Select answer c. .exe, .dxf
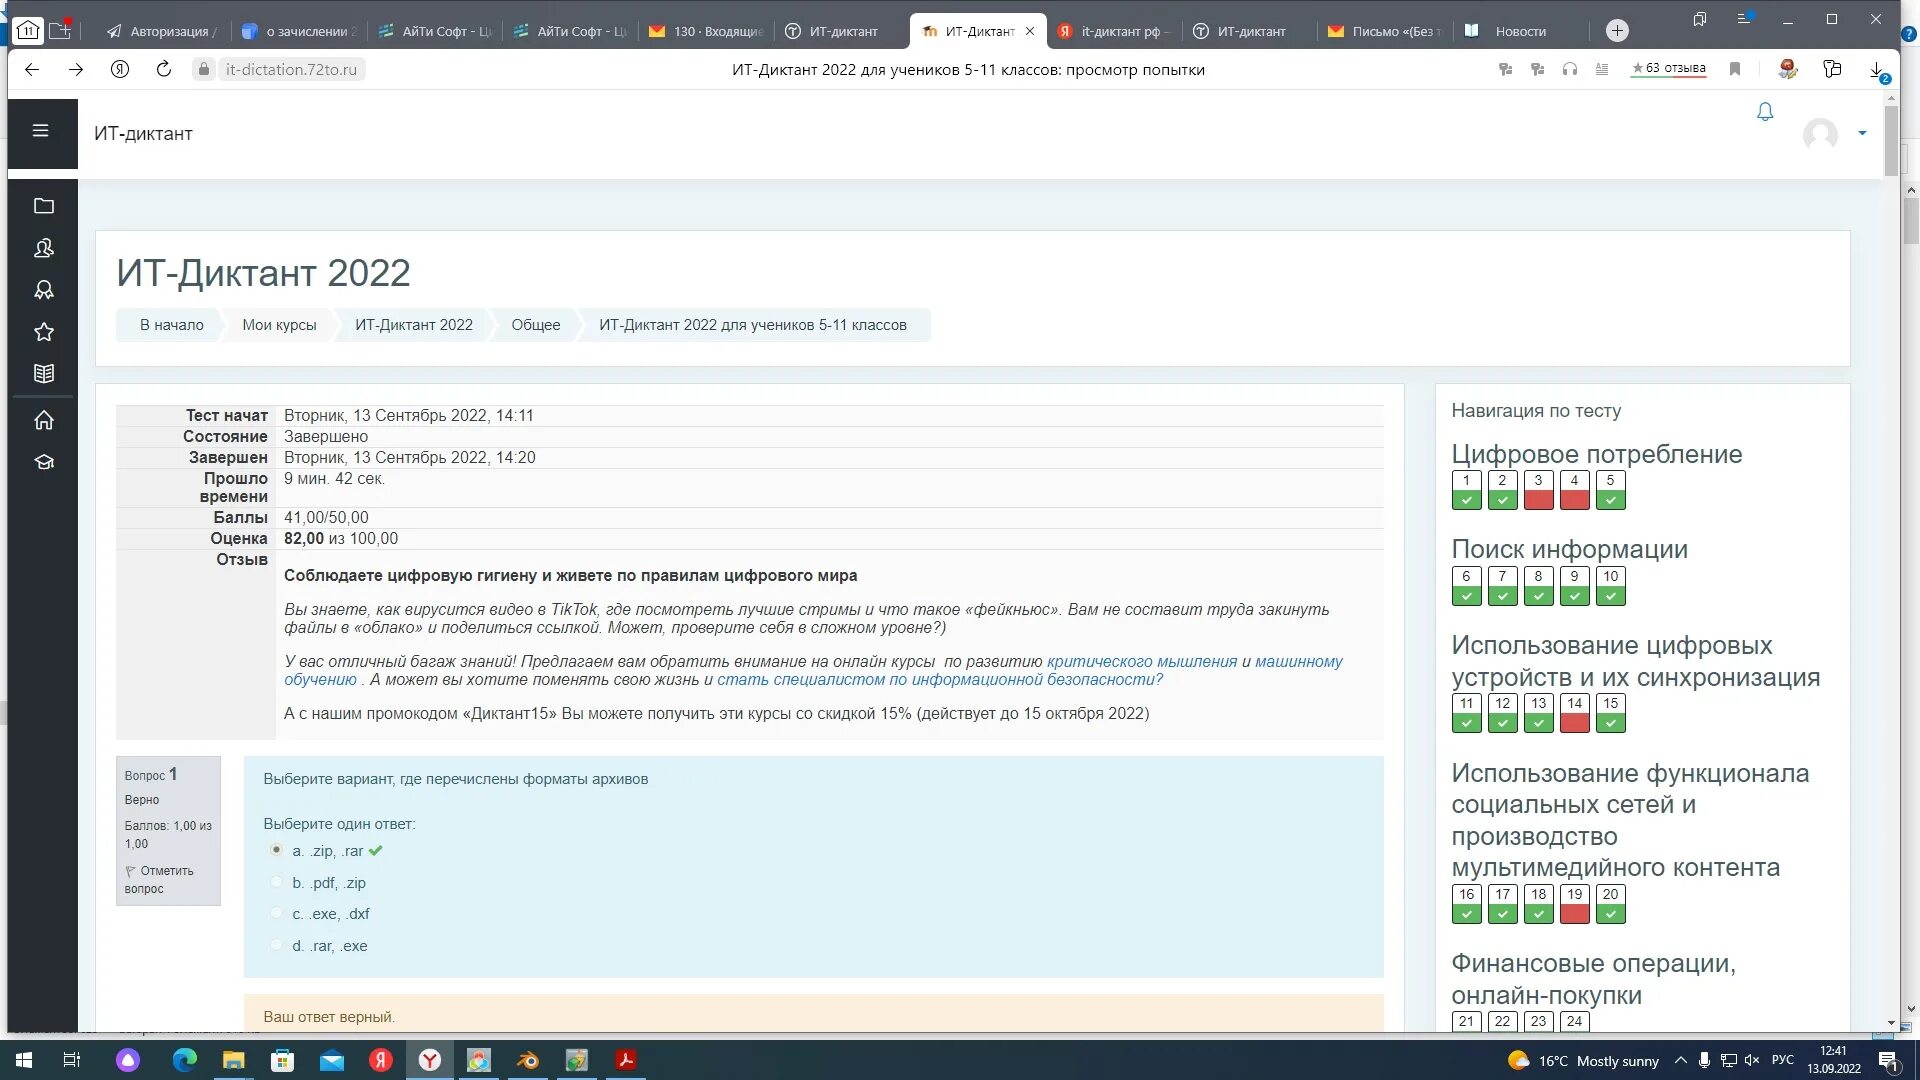1920x1080 pixels. pyautogui.click(x=277, y=913)
